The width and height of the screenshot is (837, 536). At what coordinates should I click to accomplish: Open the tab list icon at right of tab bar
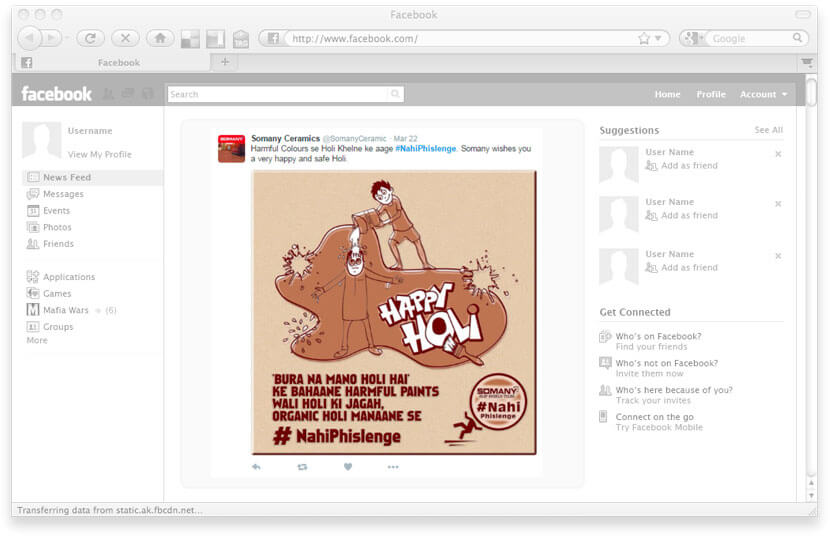(x=807, y=62)
